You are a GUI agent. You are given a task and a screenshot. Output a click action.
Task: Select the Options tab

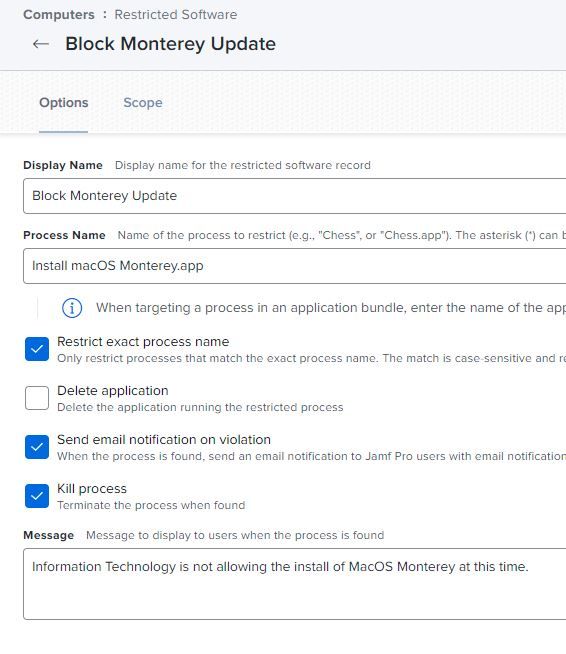coord(63,103)
